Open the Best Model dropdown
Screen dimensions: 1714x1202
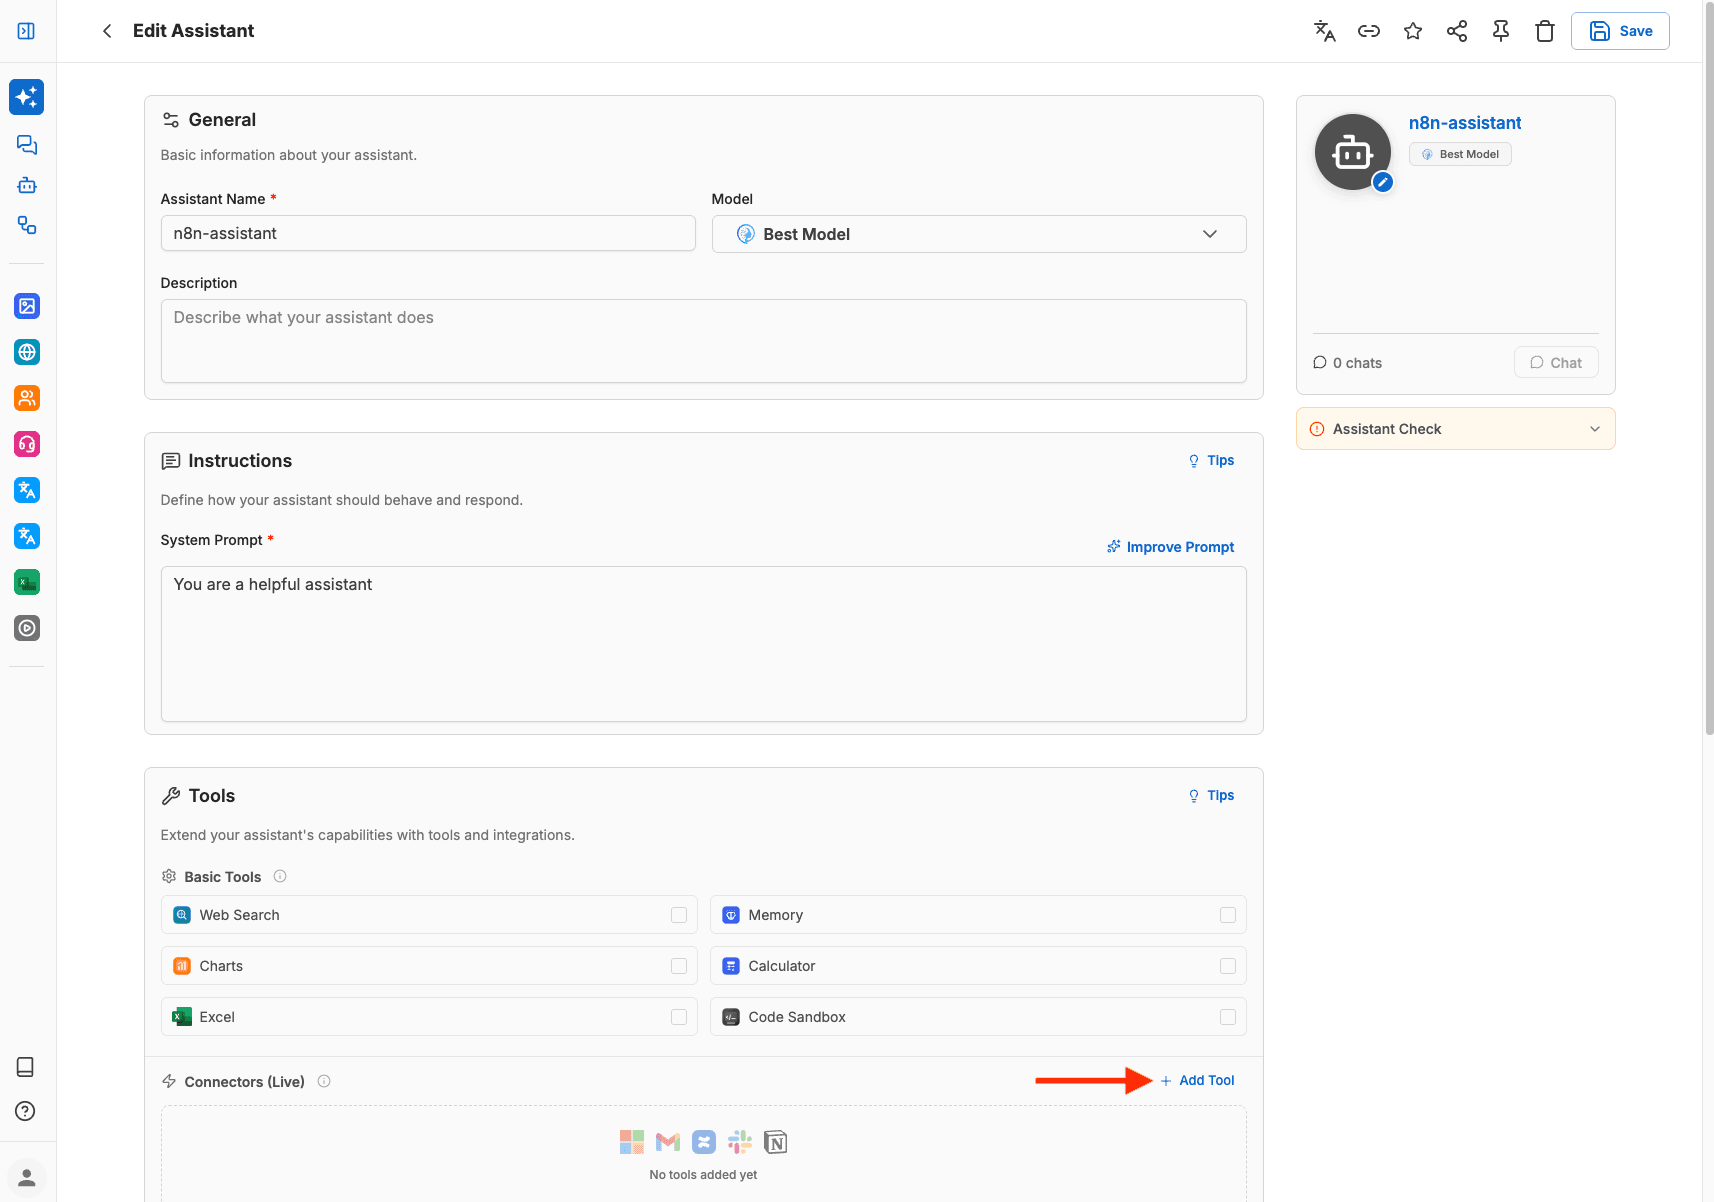coord(978,234)
